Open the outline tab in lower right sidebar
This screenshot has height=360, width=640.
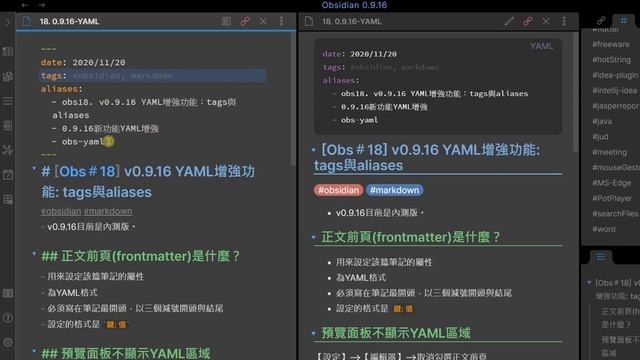point(601,257)
